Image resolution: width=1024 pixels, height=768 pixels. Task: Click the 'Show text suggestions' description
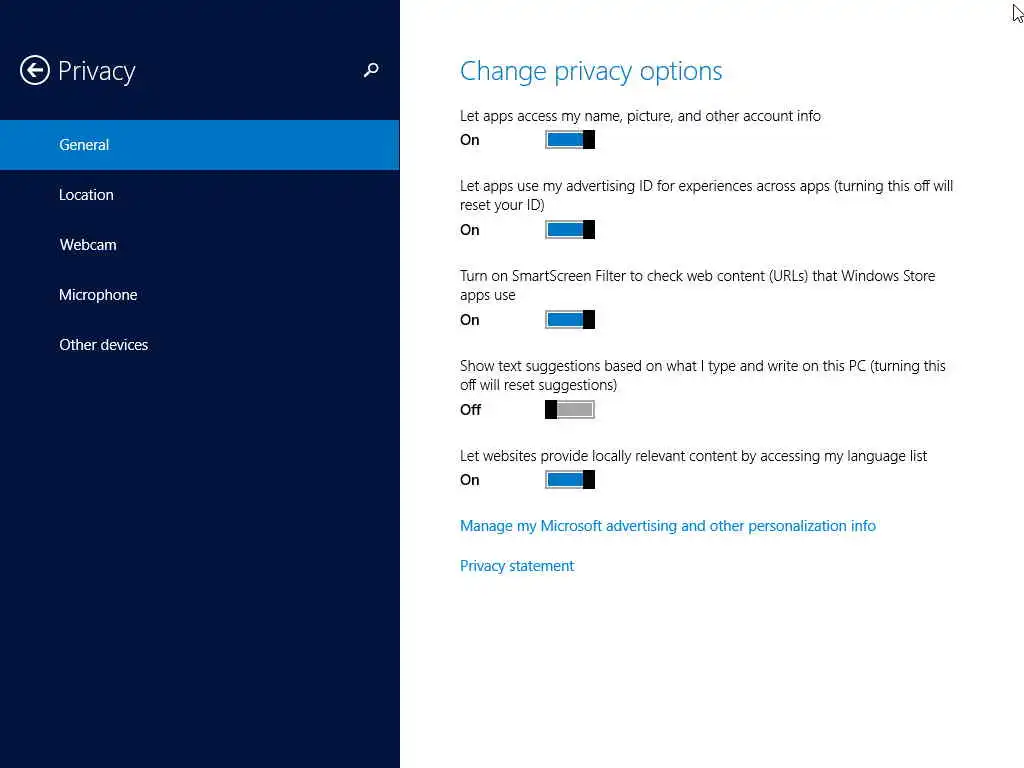703,376
